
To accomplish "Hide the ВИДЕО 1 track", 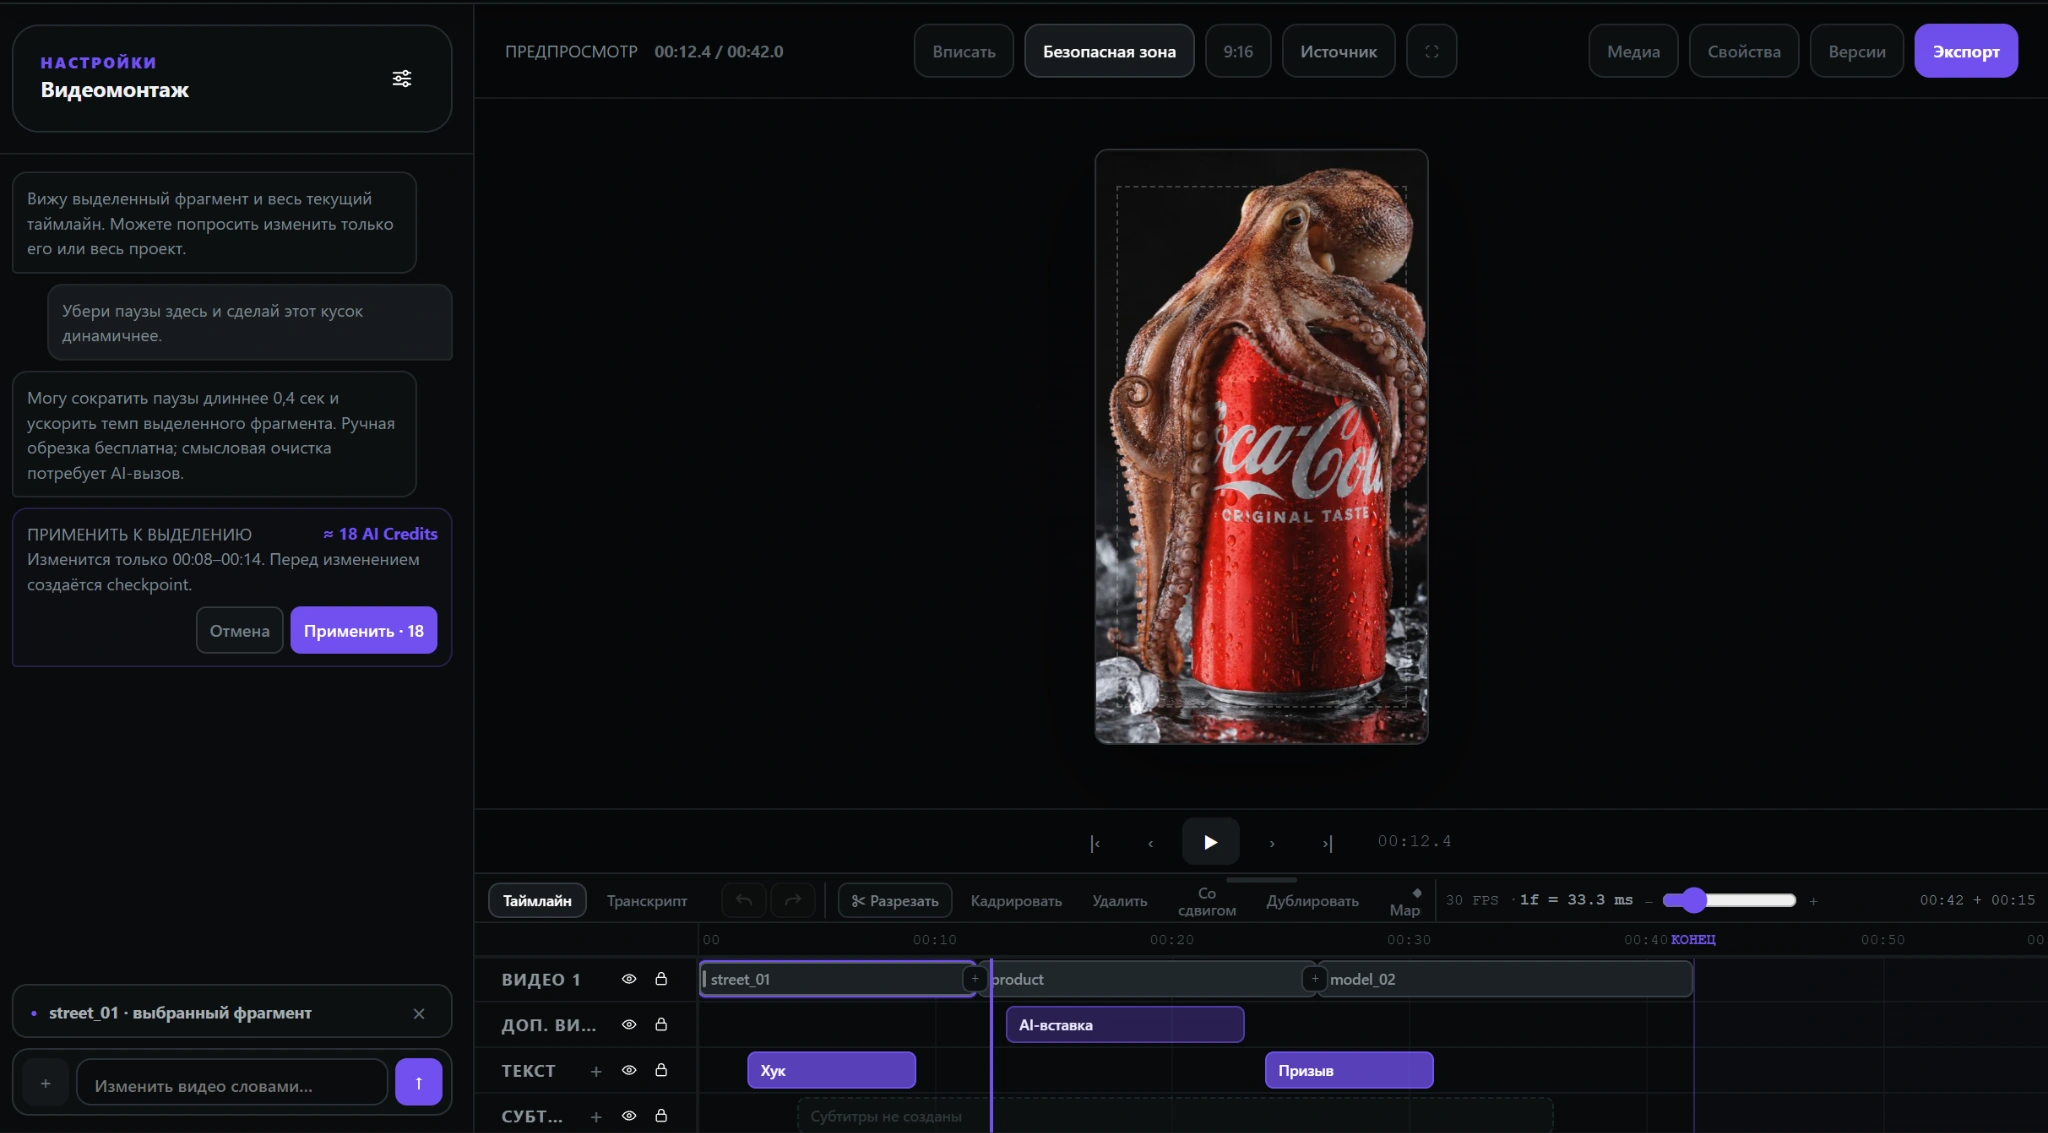I will click(x=629, y=979).
